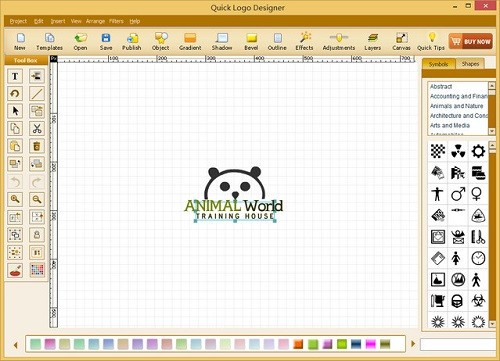
Task: Open the Adjustments option
Action: (x=339, y=41)
